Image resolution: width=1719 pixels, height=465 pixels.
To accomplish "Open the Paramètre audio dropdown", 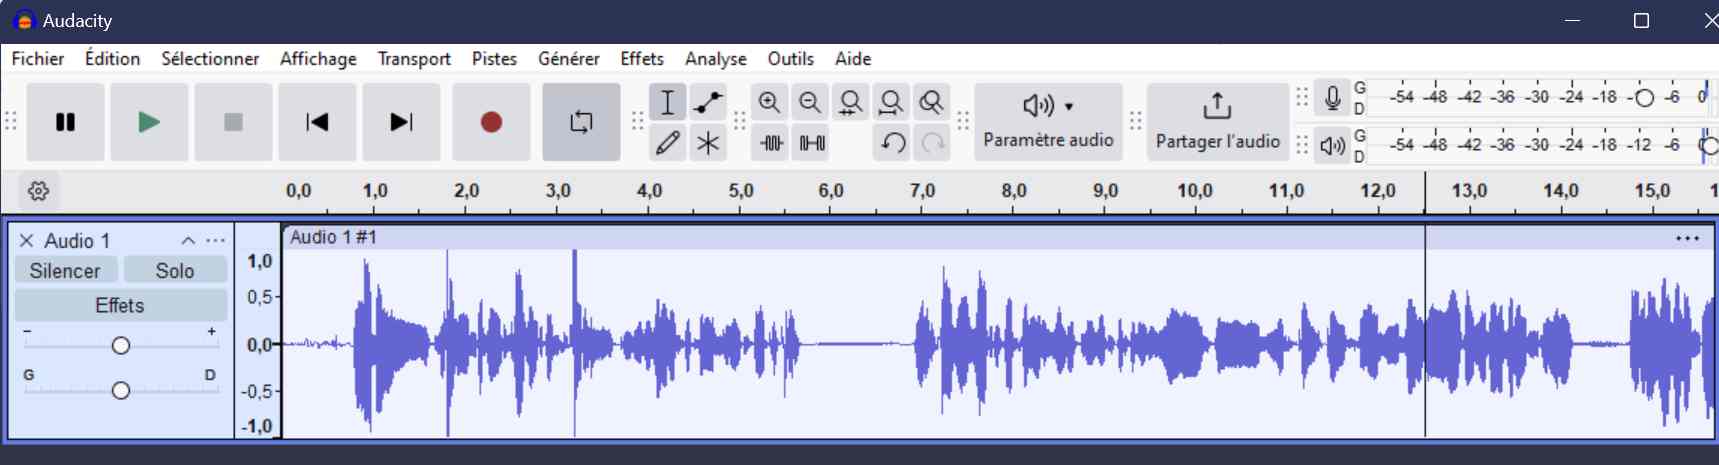I will pyautogui.click(x=1048, y=122).
